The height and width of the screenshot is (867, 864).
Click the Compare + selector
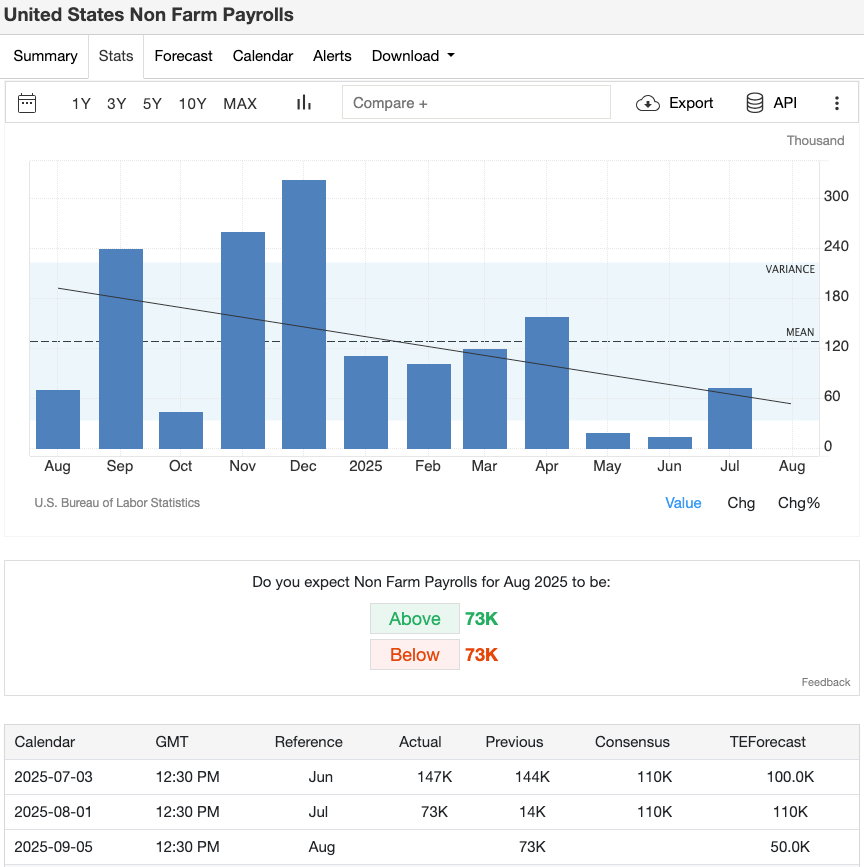click(476, 101)
